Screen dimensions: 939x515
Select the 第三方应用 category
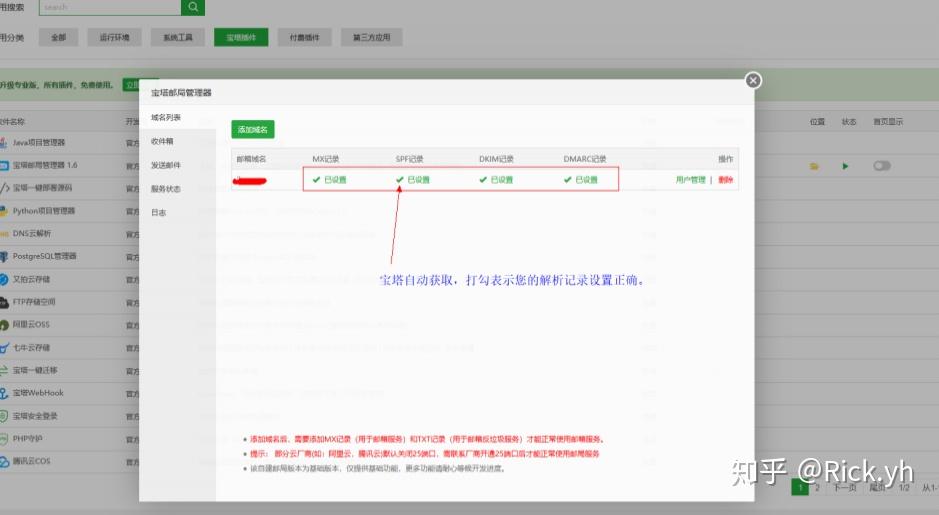point(371,37)
